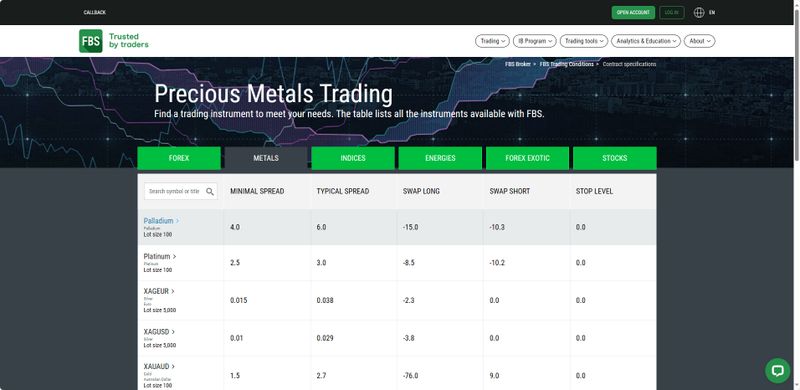Open the language globe icon
Viewport: 800px width, 390px height.
tap(699, 13)
